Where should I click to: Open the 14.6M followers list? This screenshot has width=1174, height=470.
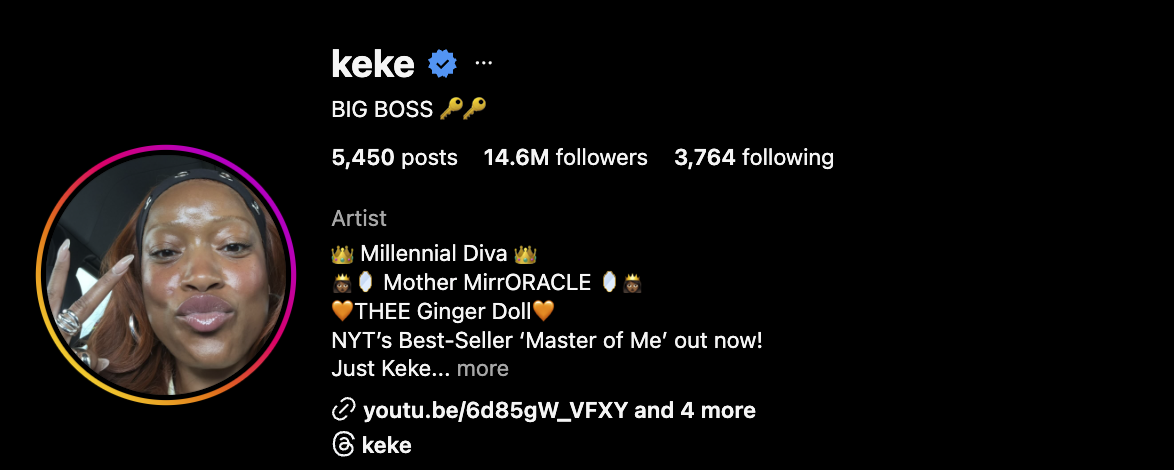tap(565, 157)
